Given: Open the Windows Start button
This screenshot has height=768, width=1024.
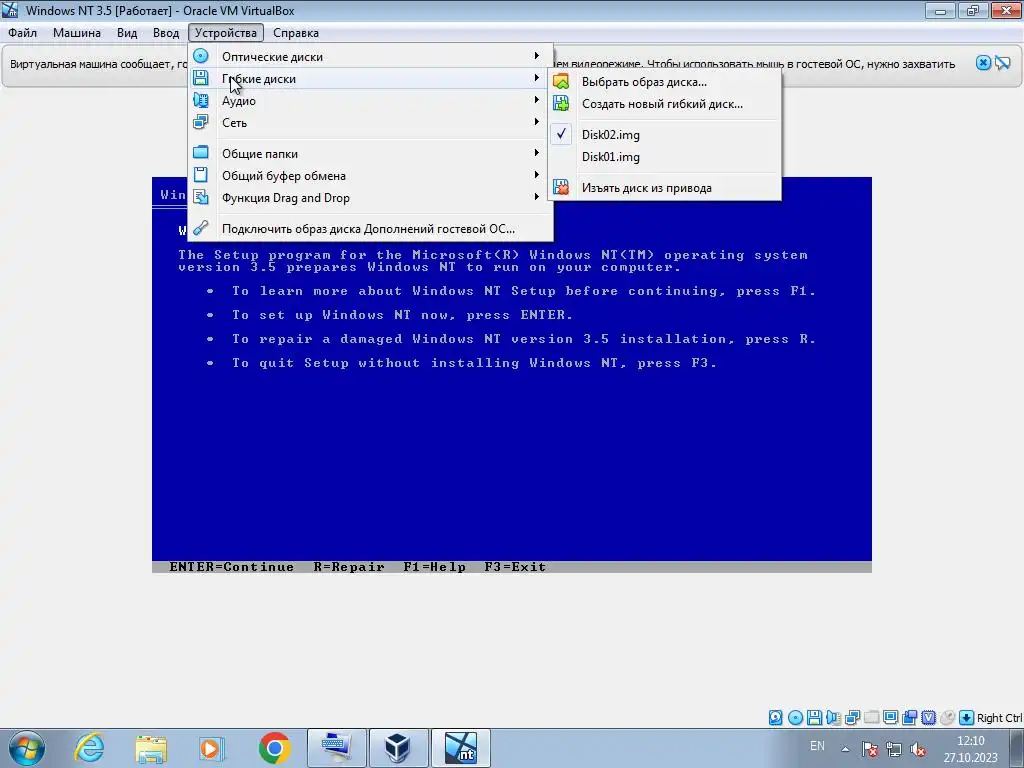Looking at the screenshot, I should pos(27,748).
